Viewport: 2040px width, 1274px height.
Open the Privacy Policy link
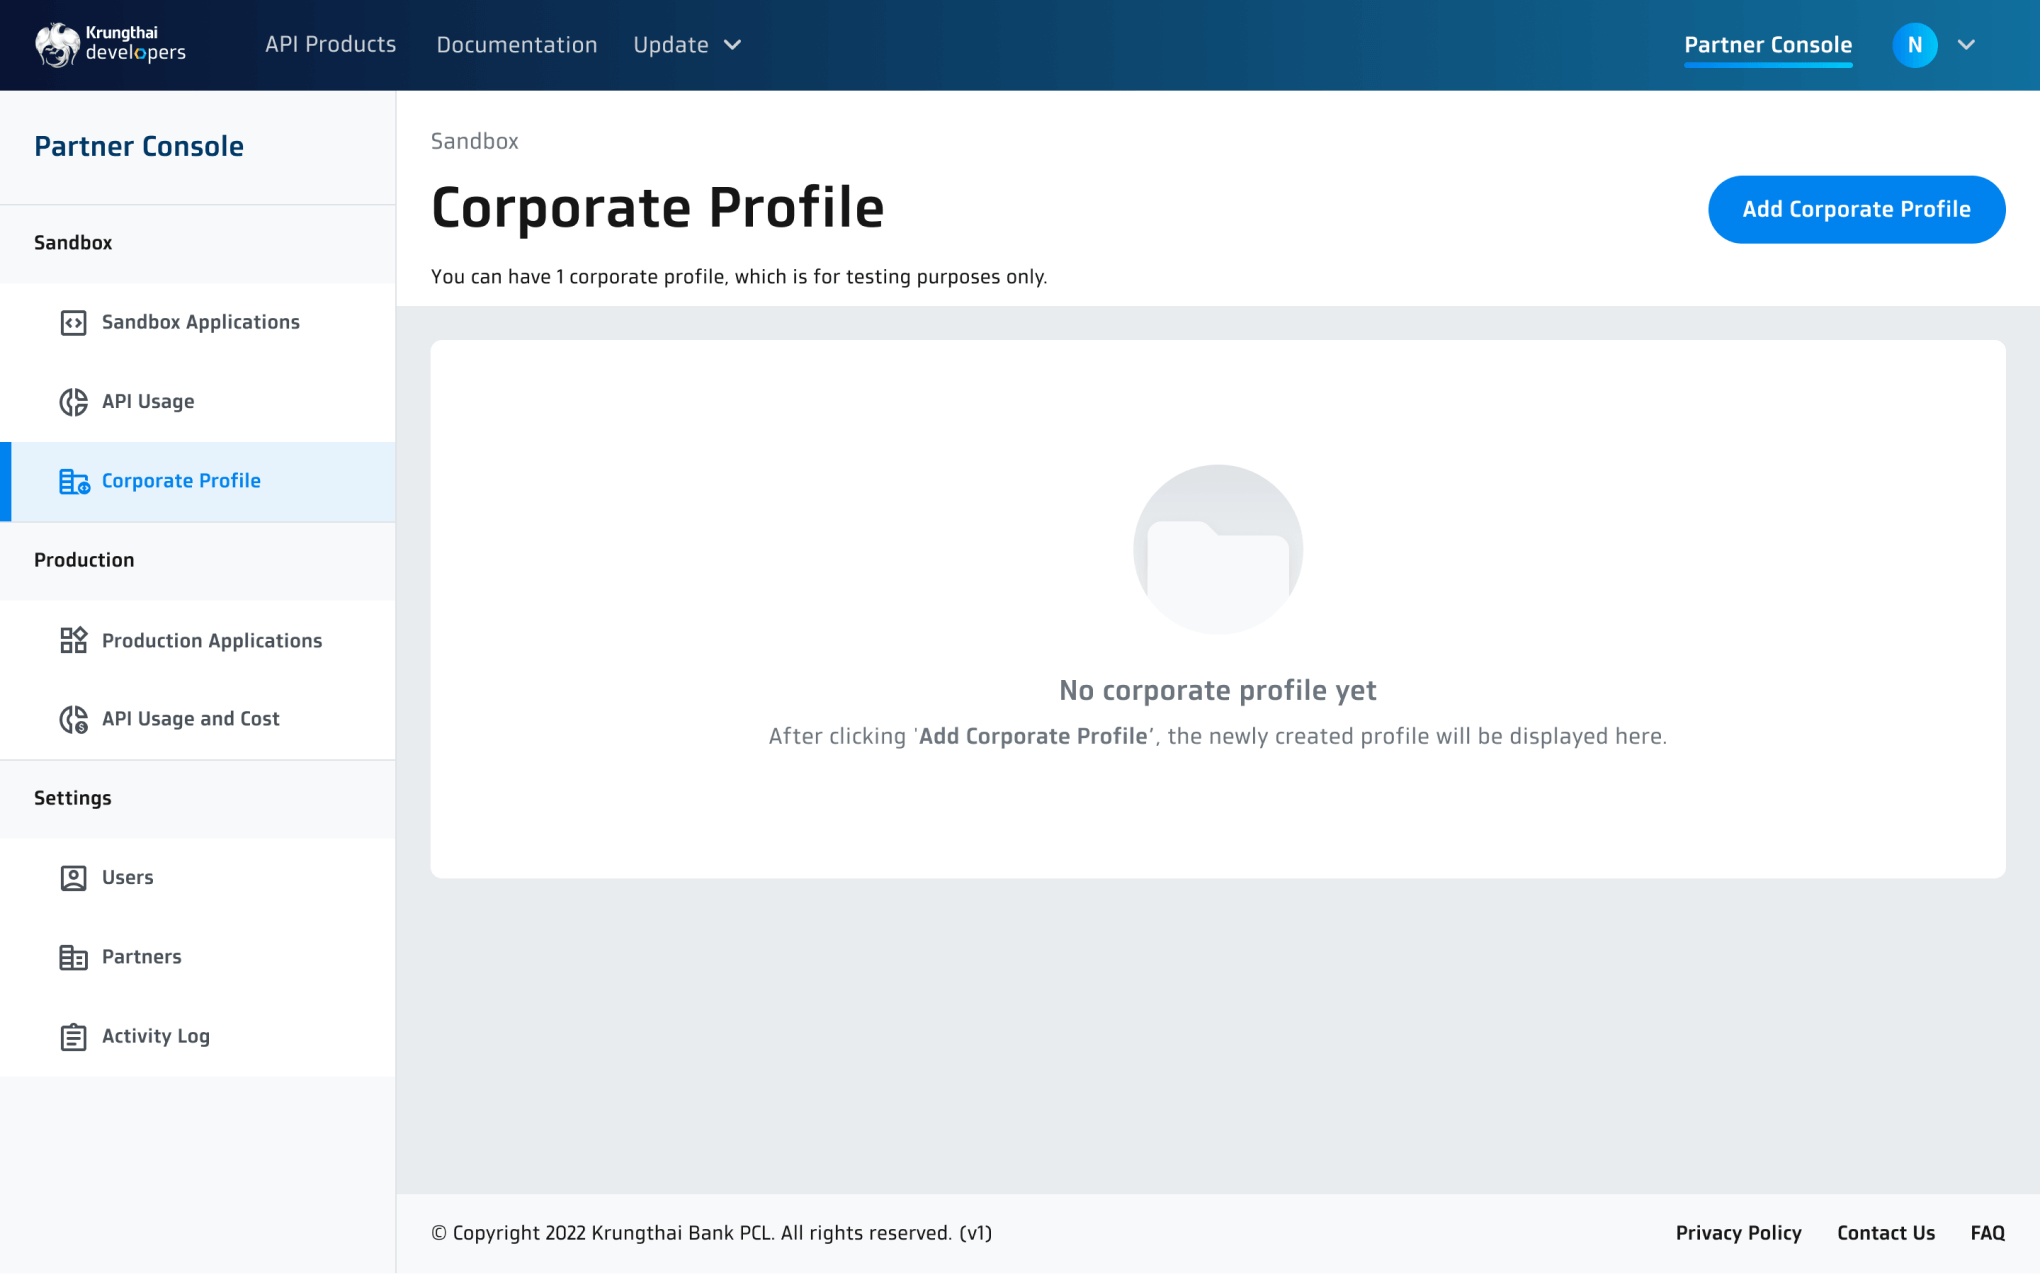click(1738, 1233)
